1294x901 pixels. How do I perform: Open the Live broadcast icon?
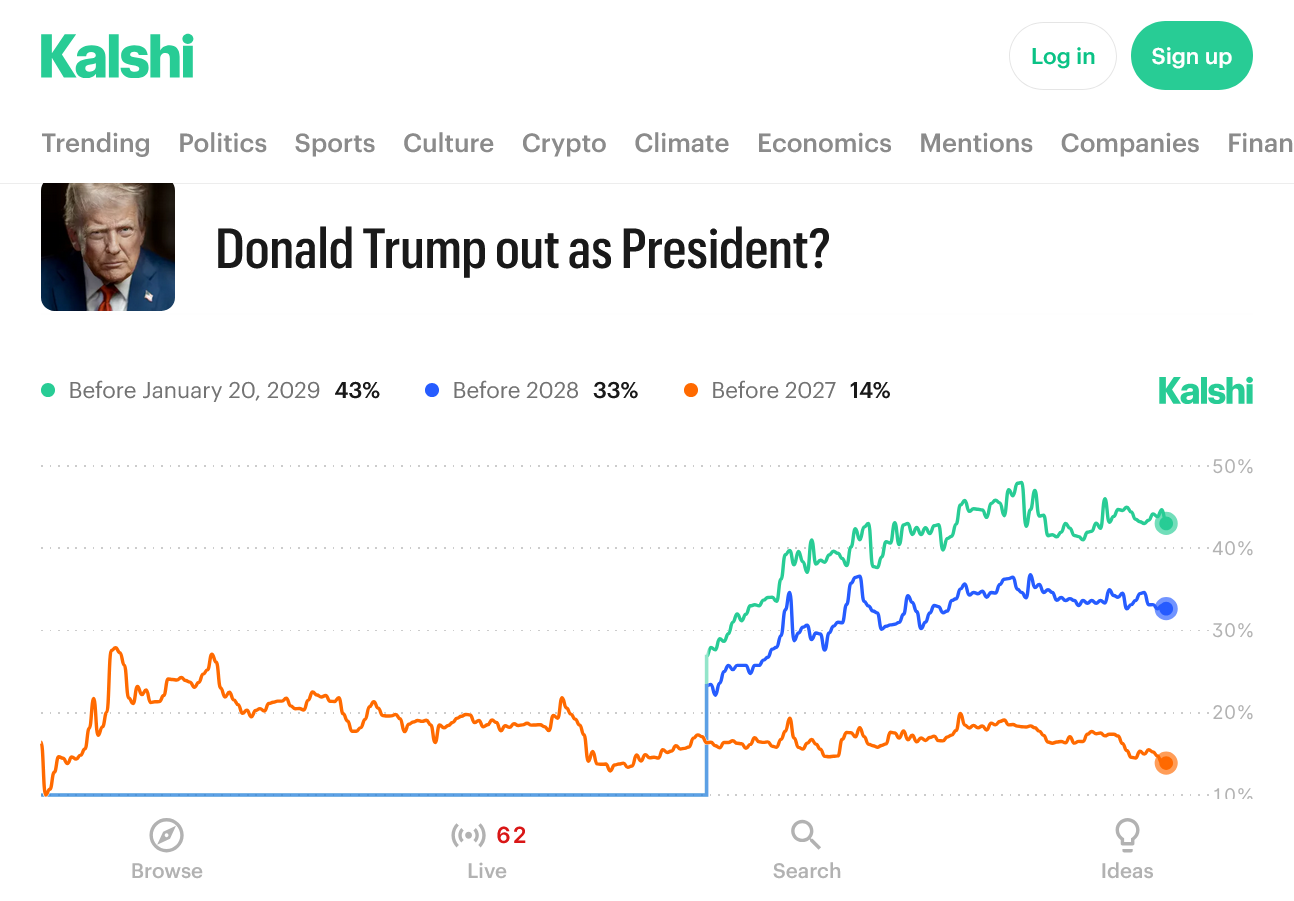point(468,835)
